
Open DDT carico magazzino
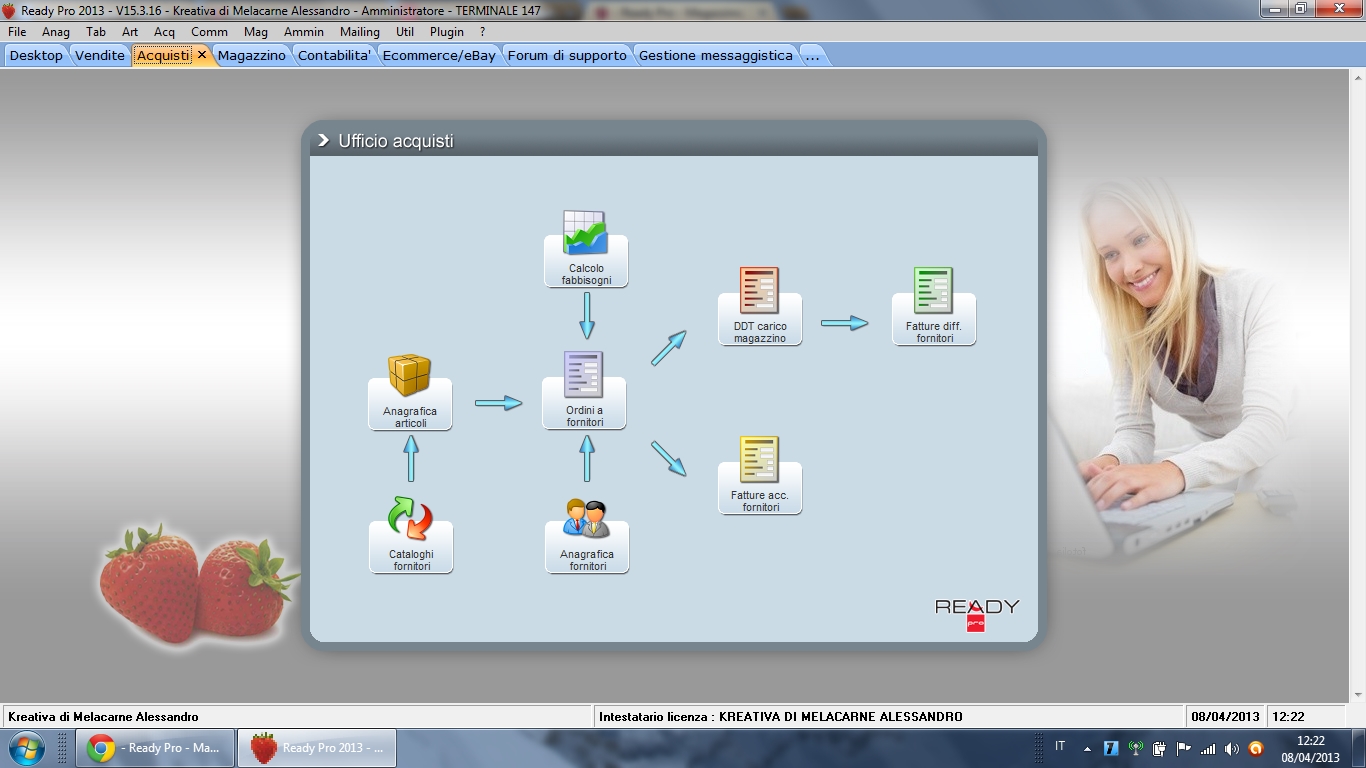760,306
